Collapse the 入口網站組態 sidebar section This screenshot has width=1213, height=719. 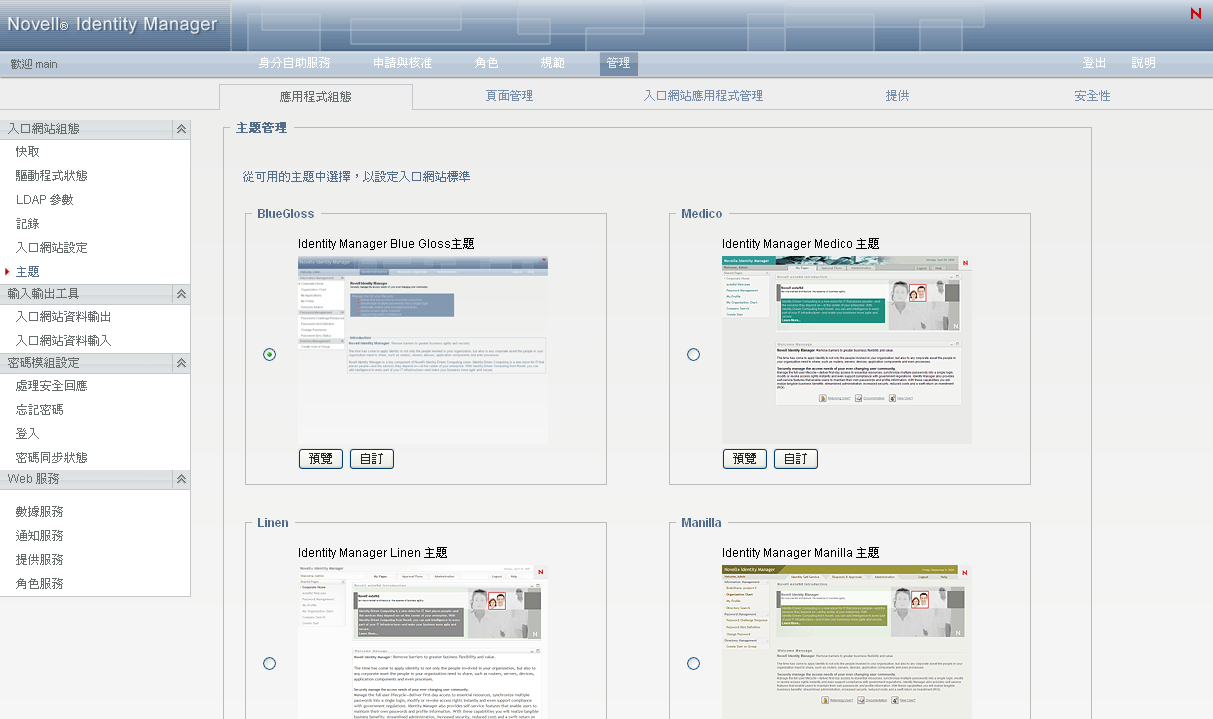point(181,129)
